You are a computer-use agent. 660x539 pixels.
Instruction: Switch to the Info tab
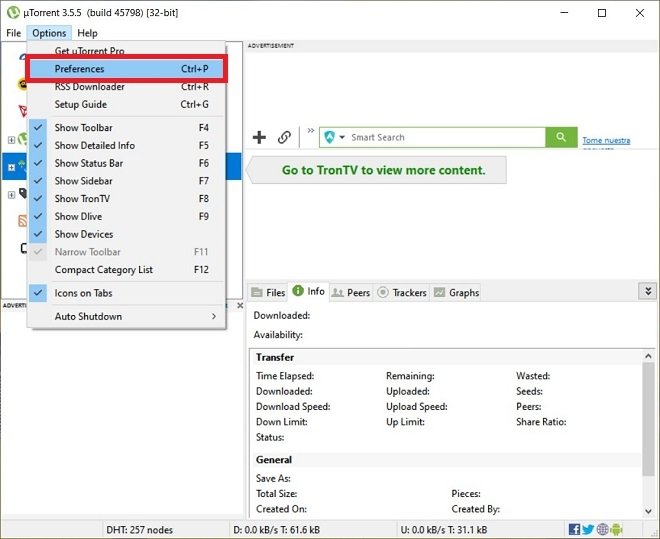click(x=309, y=291)
